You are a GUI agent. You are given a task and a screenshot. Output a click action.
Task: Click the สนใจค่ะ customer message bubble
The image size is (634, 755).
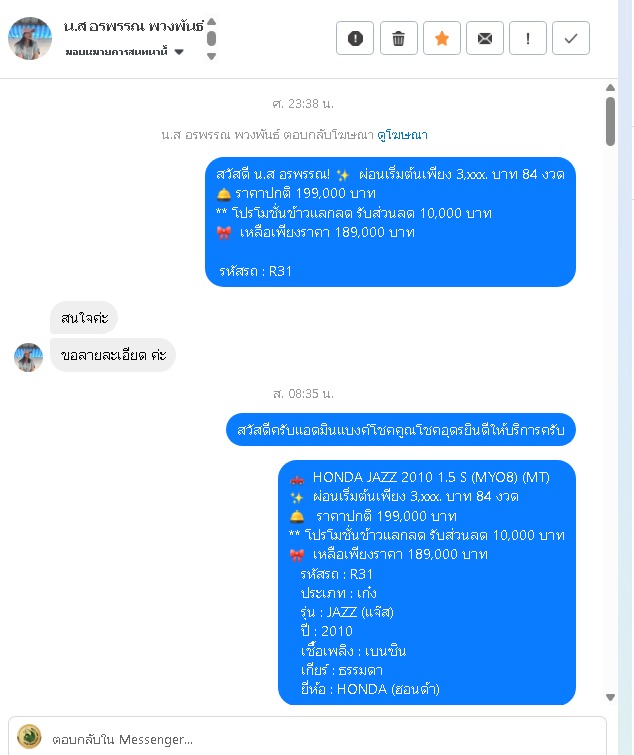pyautogui.click(x=84, y=318)
